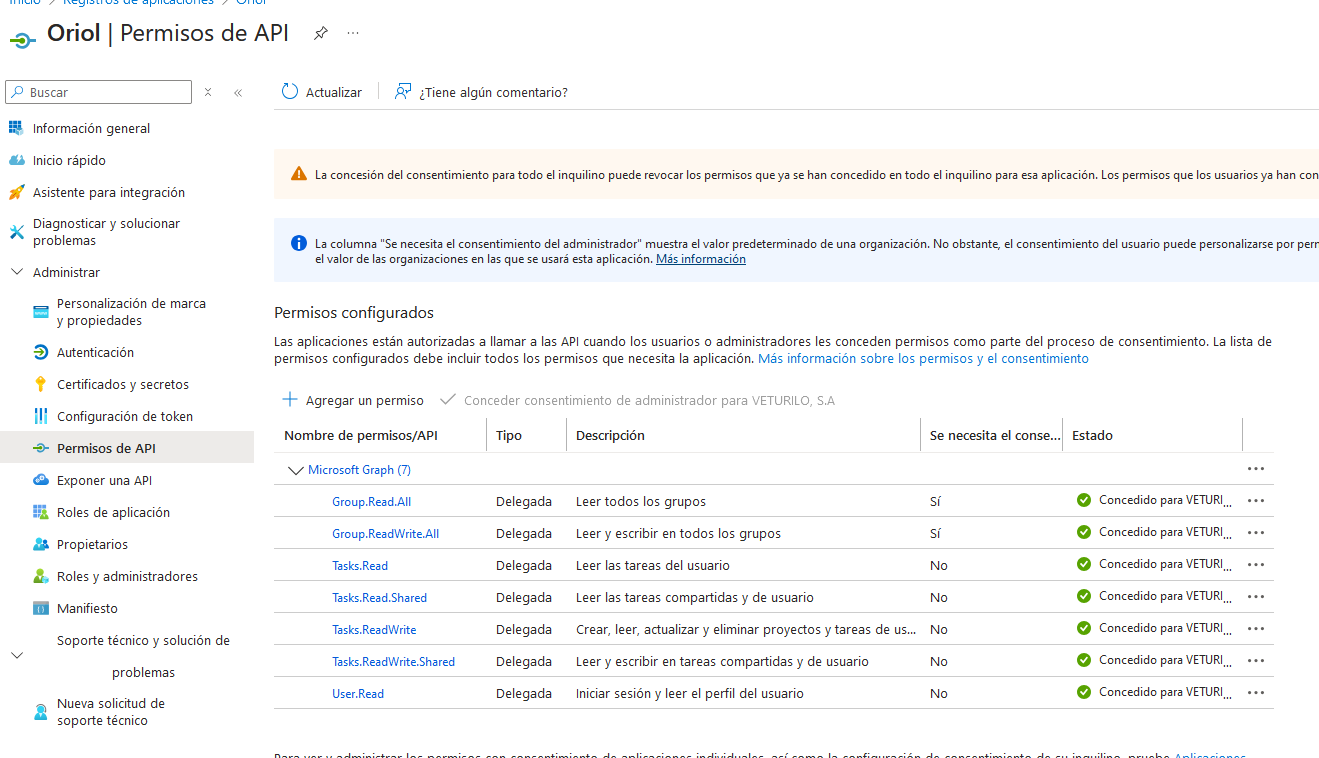Collapse the Microsoft Graph (7) permissions group
The image size is (1319, 758).
pos(295,470)
